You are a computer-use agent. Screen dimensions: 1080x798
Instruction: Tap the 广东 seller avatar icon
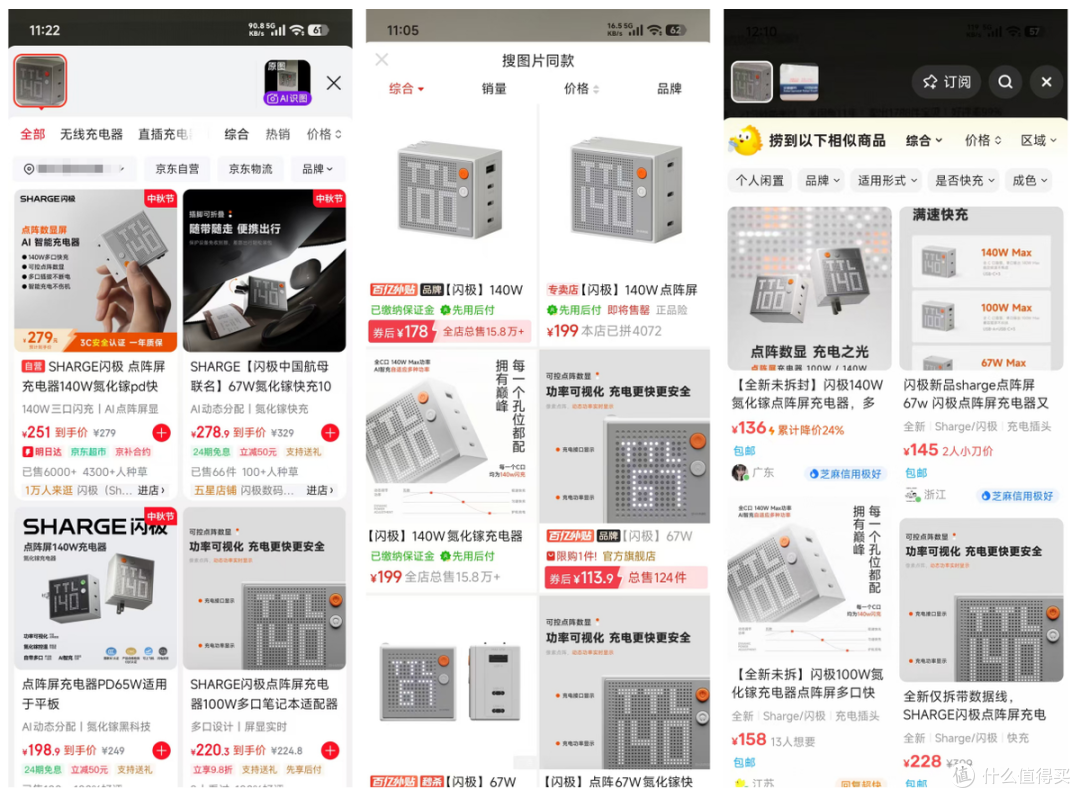click(740, 473)
